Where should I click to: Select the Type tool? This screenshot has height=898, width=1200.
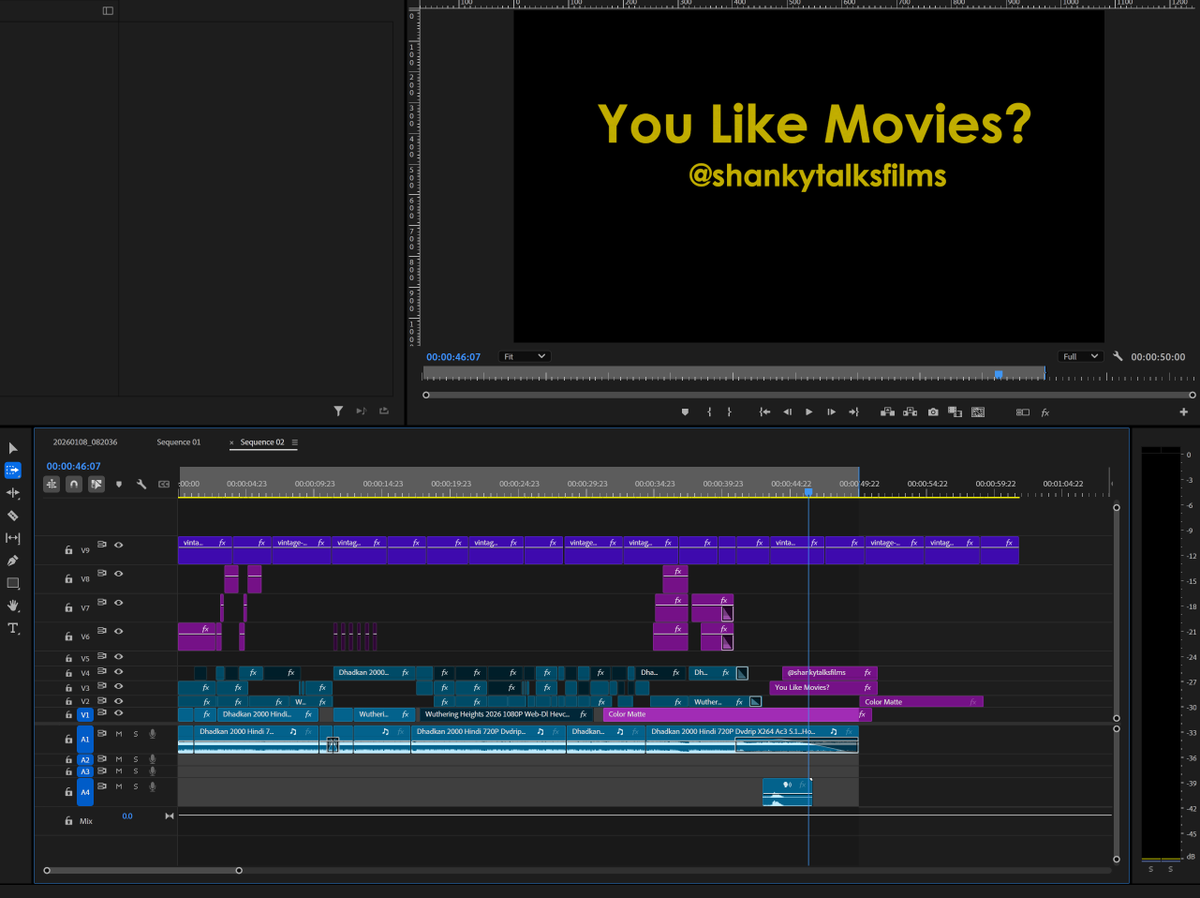click(13, 628)
